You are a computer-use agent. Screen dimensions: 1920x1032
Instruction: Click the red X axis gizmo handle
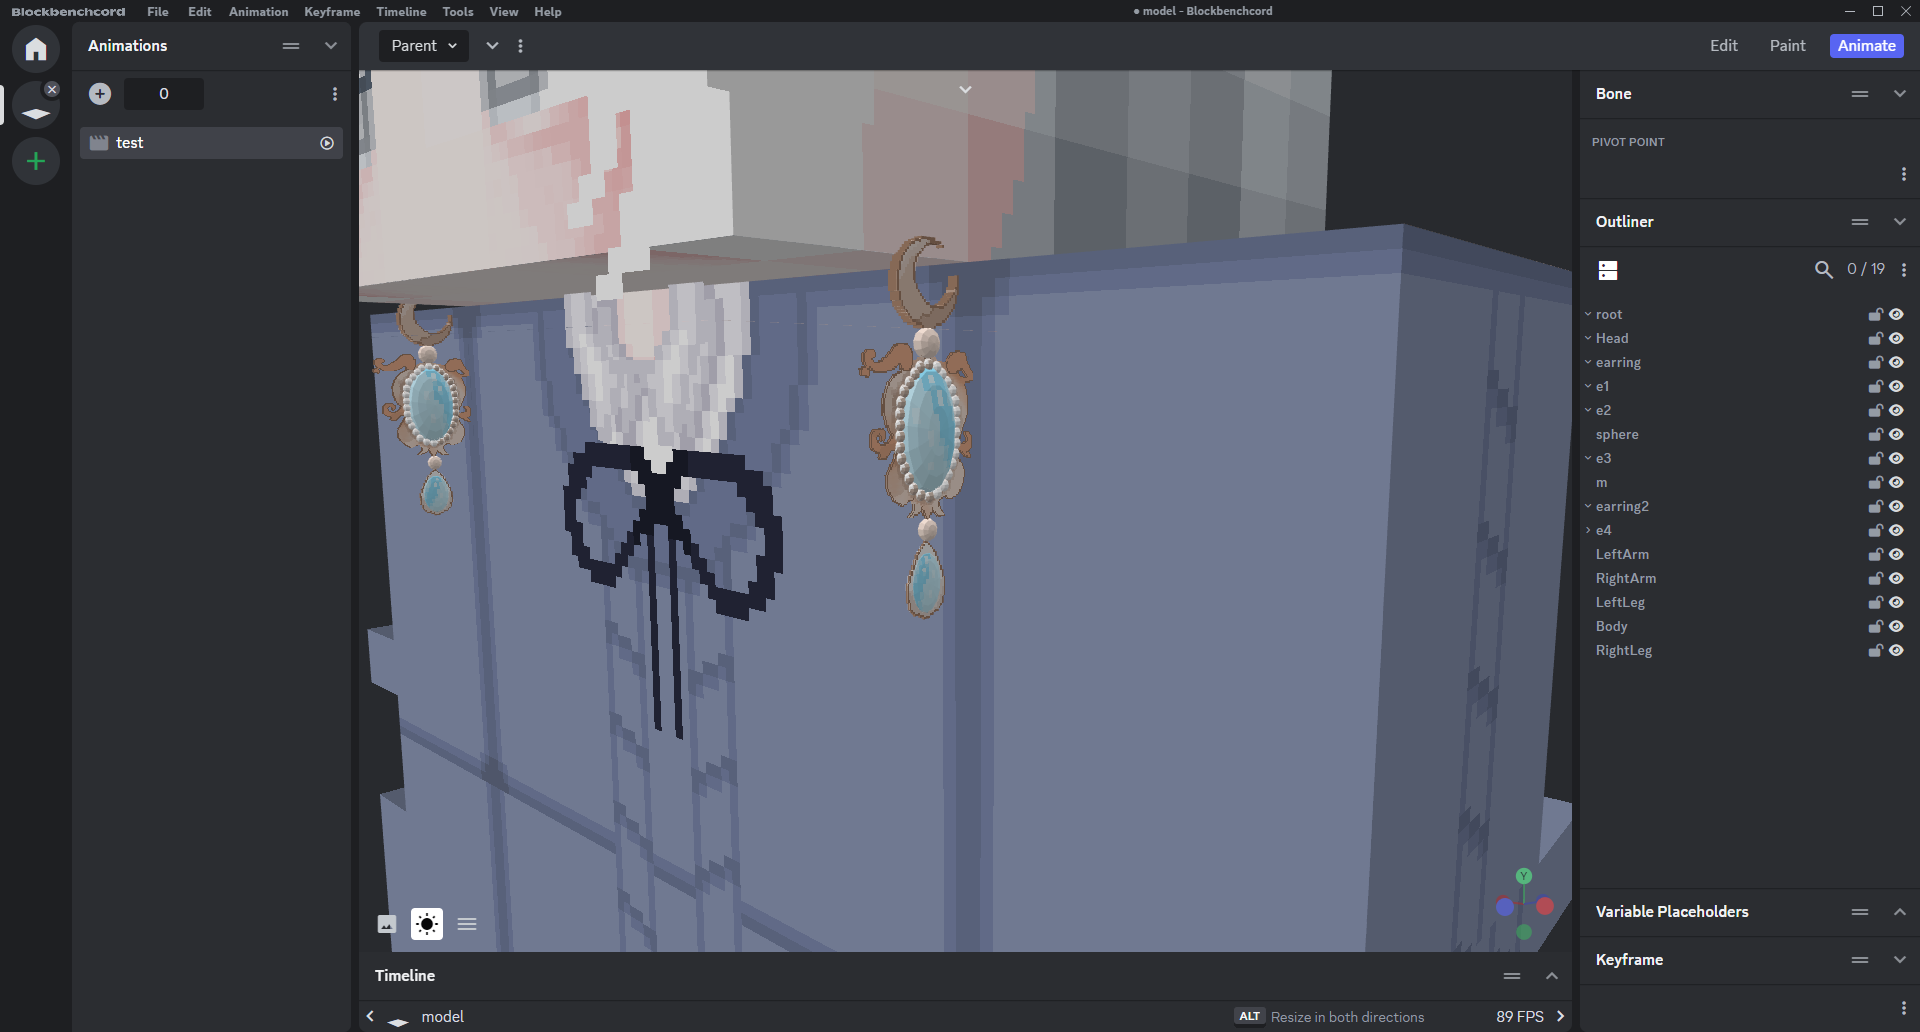tap(1545, 906)
